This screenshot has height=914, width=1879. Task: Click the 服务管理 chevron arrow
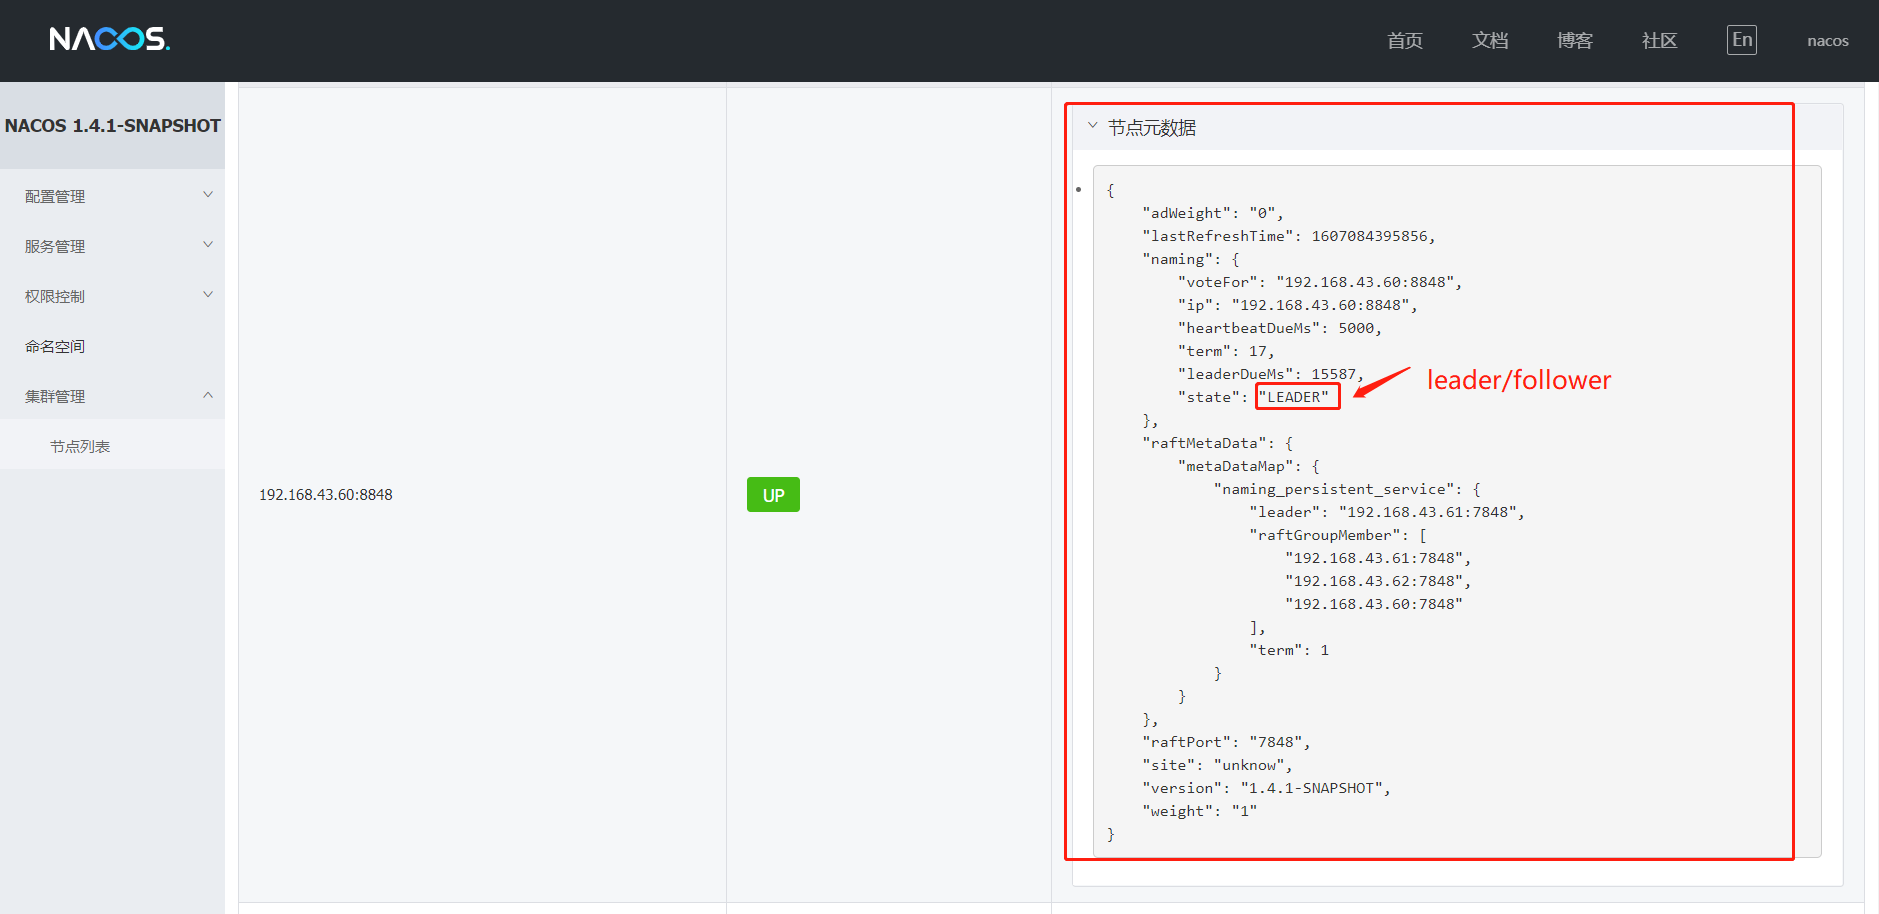click(208, 245)
